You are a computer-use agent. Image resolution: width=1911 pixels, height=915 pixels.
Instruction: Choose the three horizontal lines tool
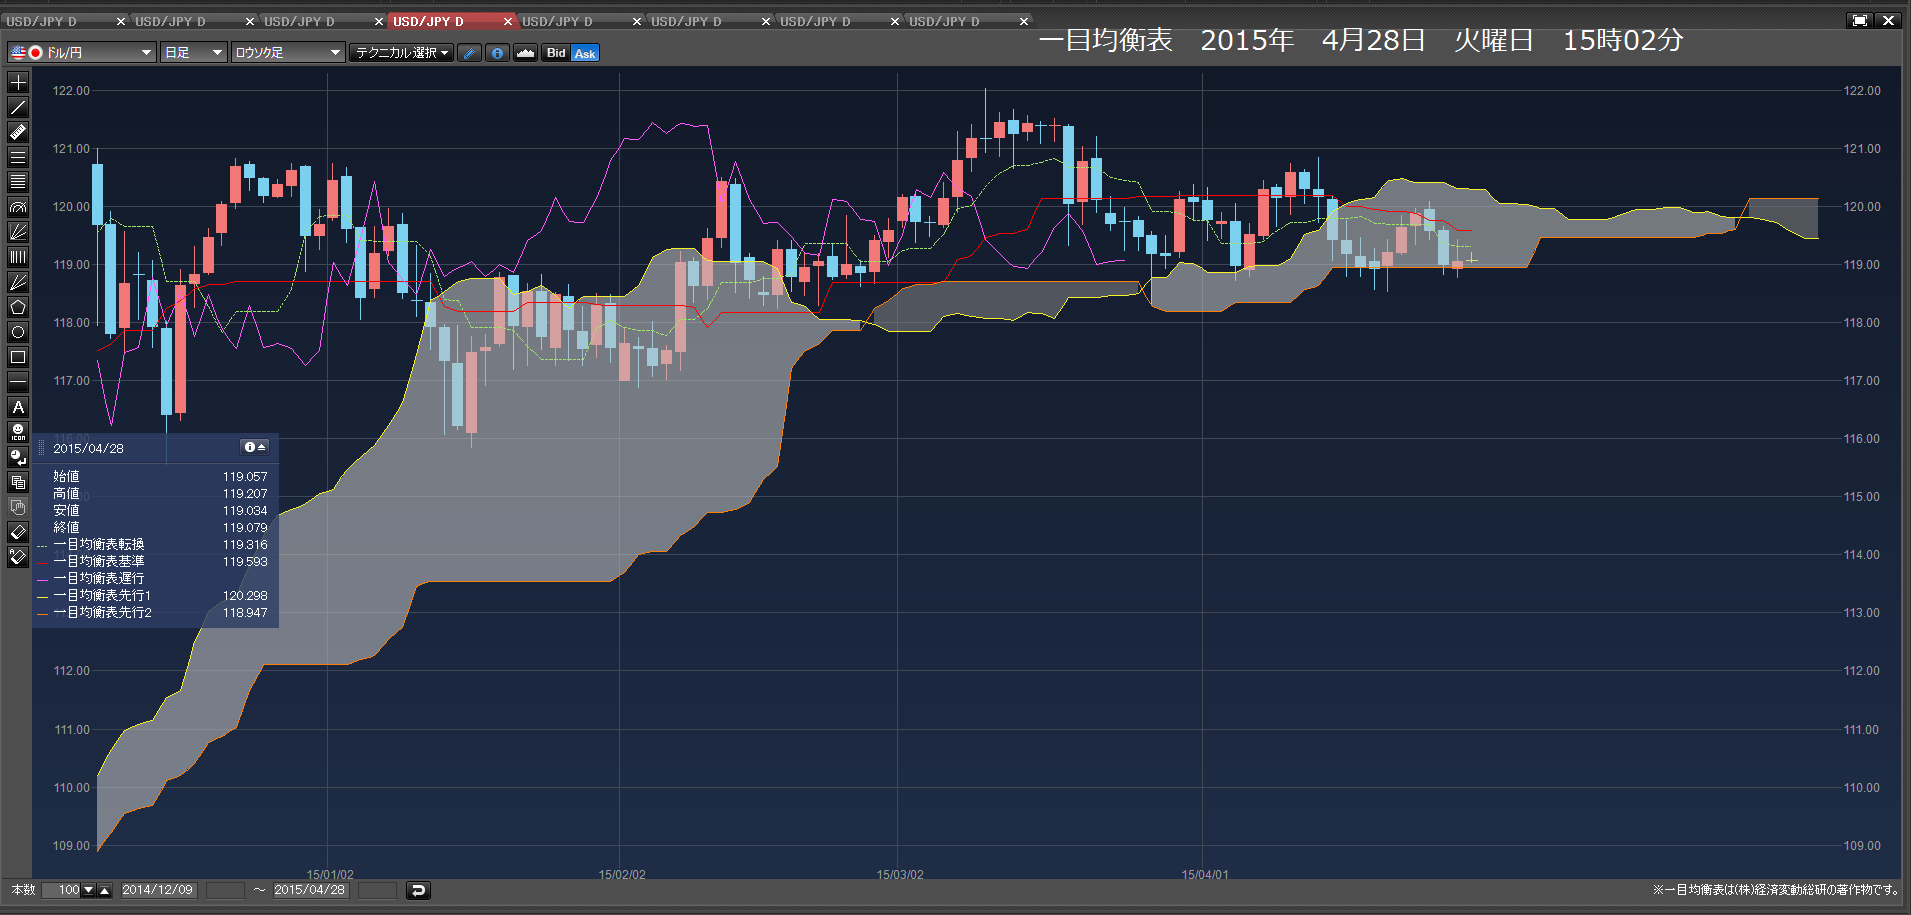(18, 157)
